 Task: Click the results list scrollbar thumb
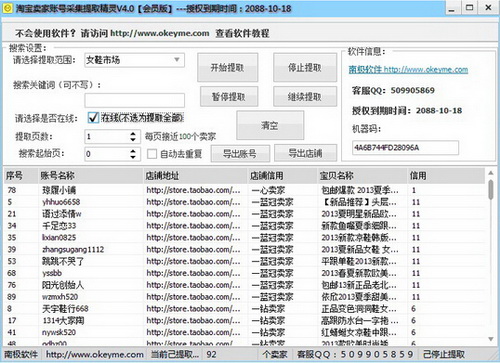[x=491, y=189]
